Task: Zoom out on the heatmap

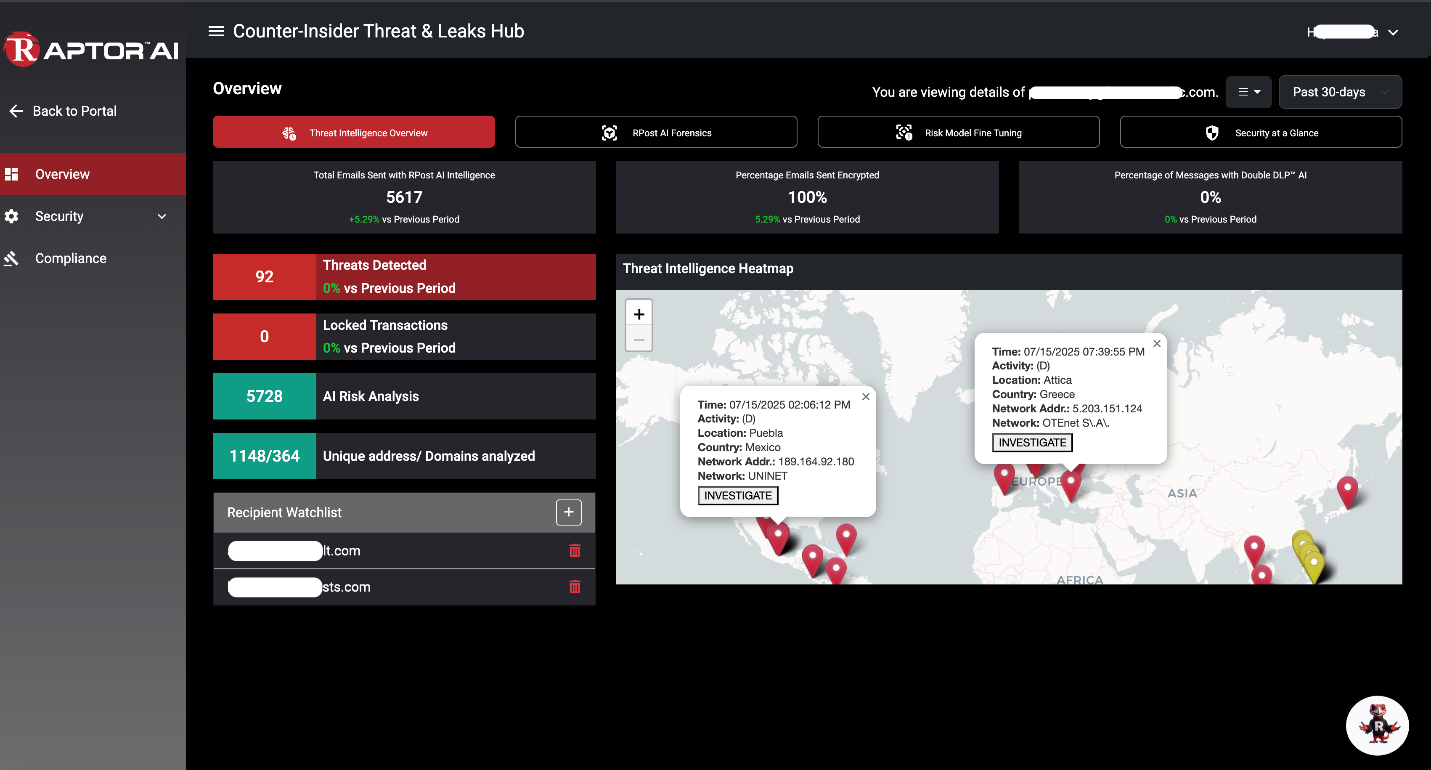Action: click(639, 340)
